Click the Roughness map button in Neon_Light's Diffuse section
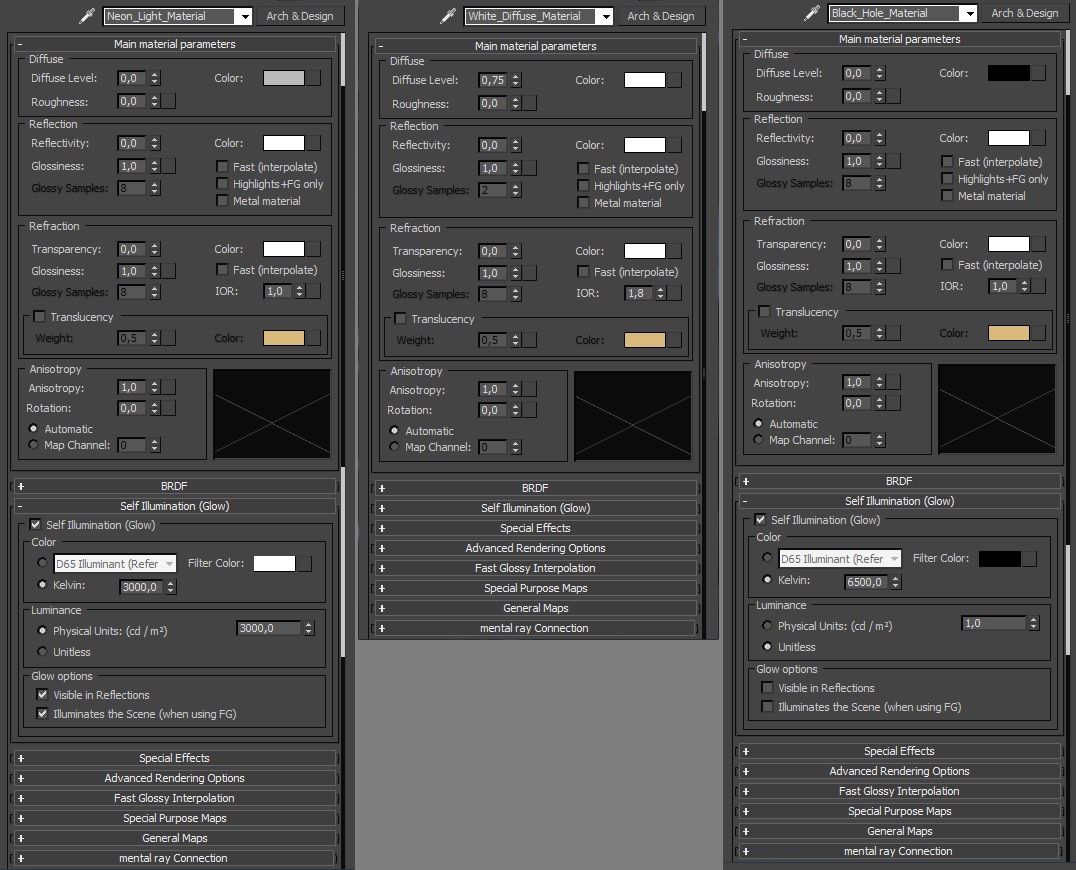Screen dimensions: 1076x870 point(166,102)
